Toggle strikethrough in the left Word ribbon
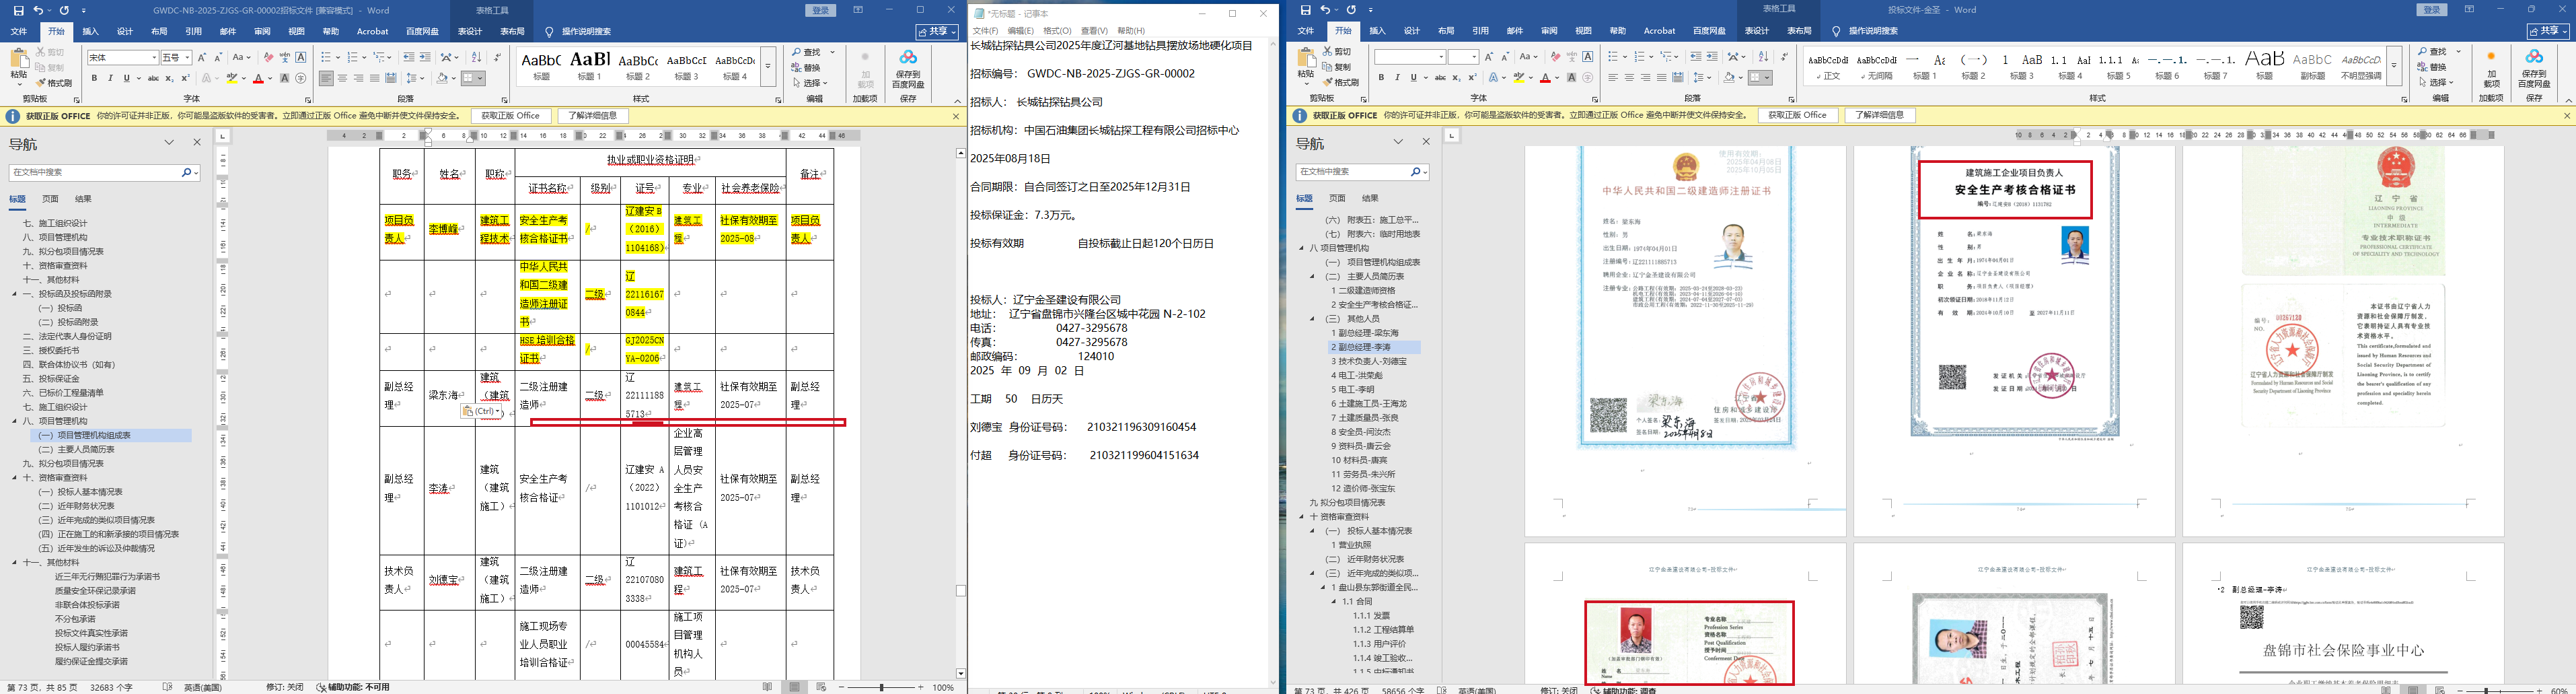The image size is (2576, 694). pos(153,78)
